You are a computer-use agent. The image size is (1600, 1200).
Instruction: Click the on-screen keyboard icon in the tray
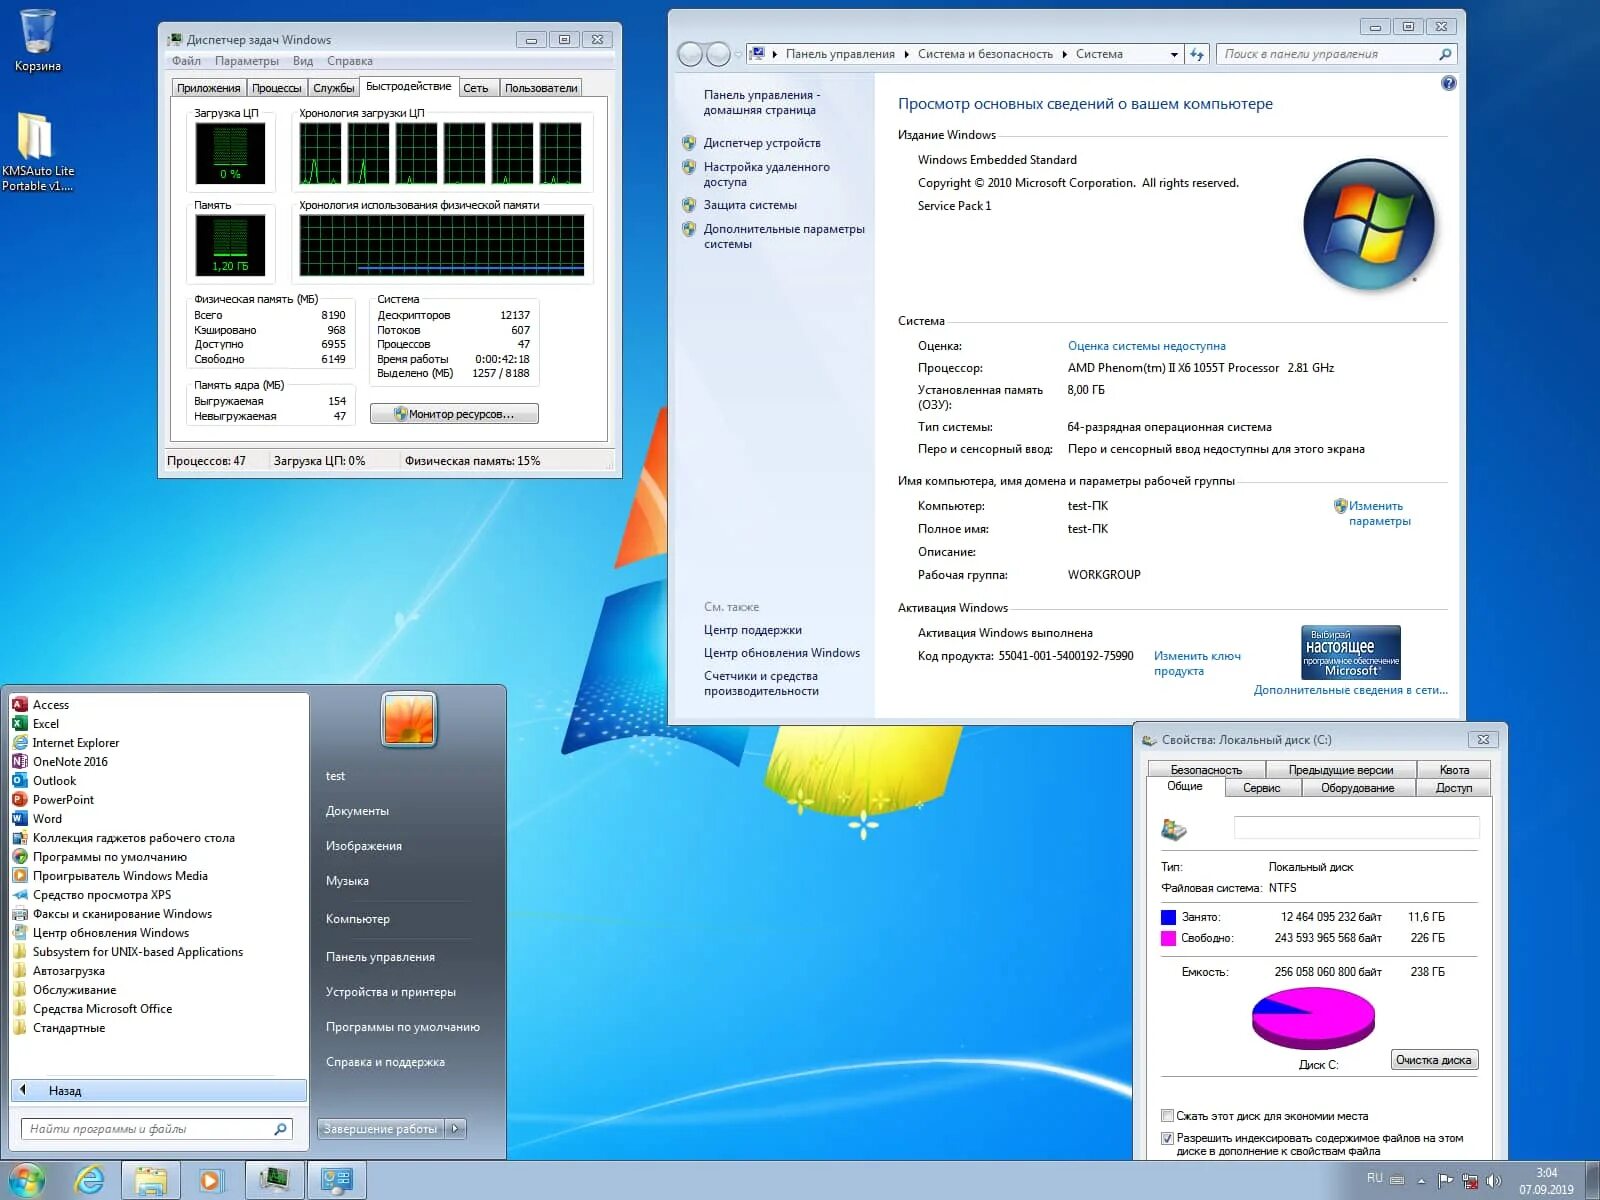click(1397, 1181)
